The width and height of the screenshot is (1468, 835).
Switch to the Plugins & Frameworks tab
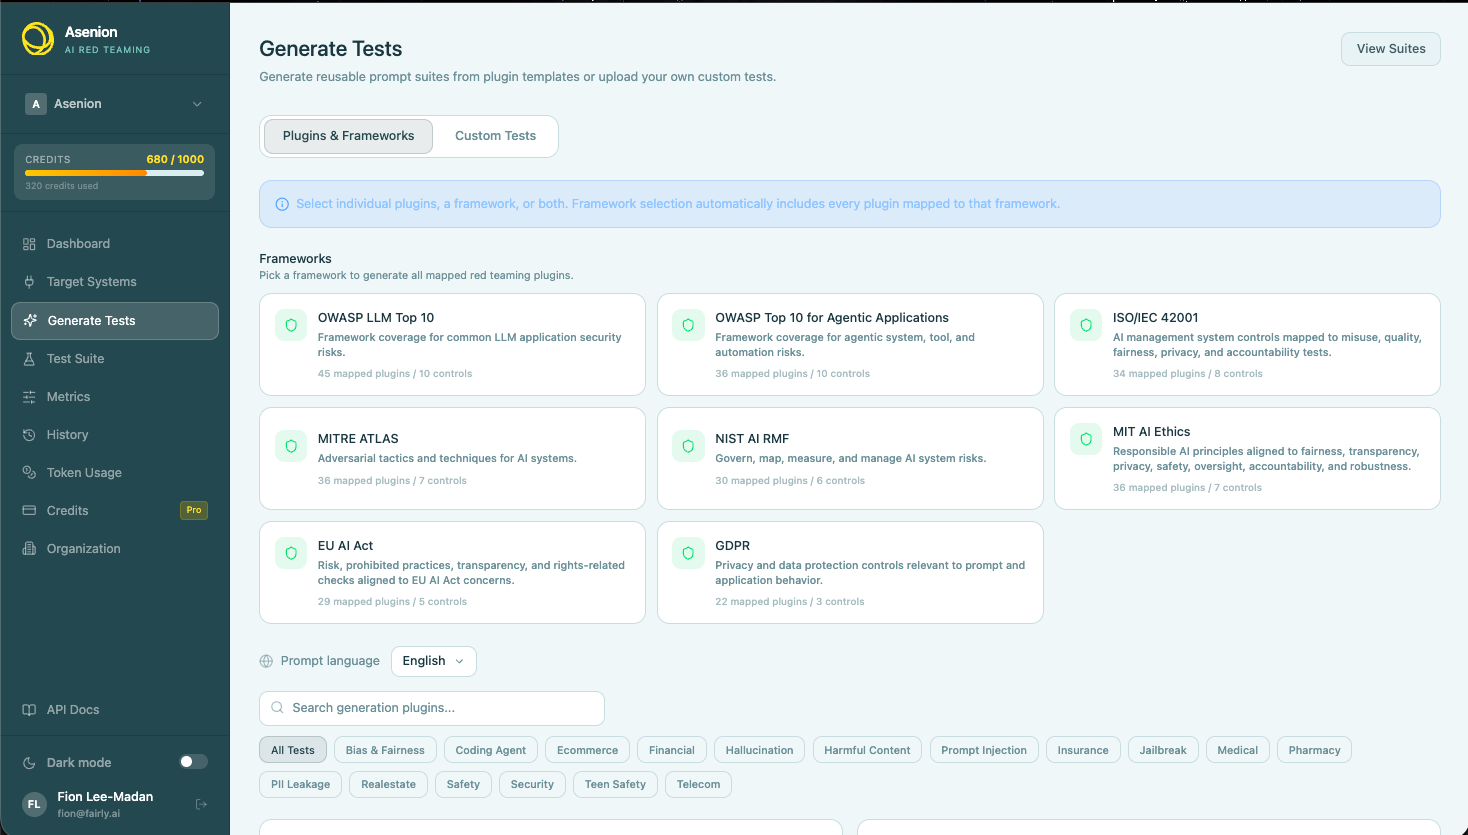[x=348, y=136]
